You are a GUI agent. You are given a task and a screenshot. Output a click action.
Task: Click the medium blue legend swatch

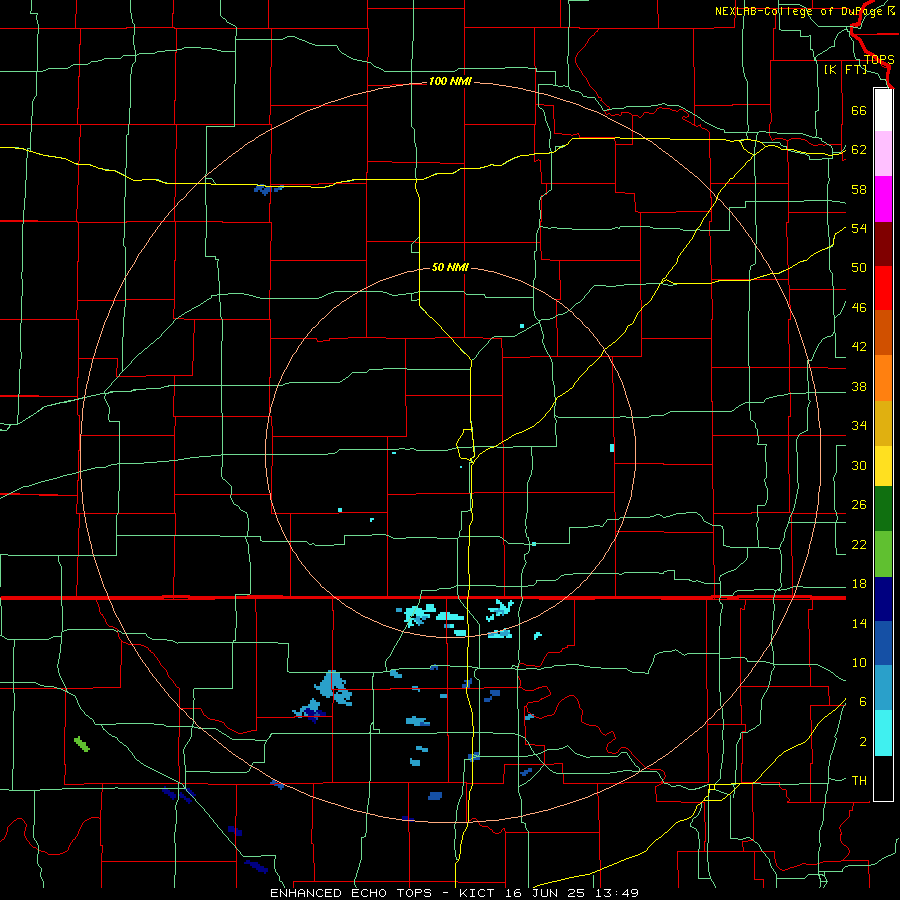coord(883,643)
